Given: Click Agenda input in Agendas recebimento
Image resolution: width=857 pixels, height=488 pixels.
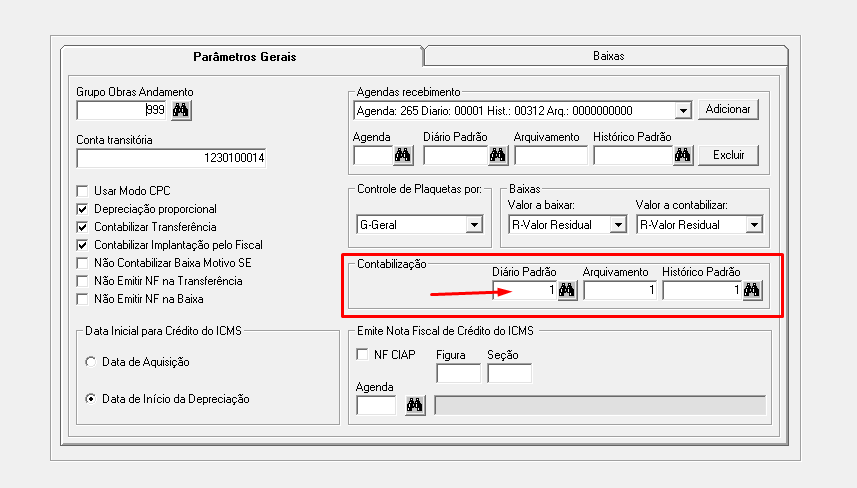Looking at the screenshot, I should tap(373, 155).
